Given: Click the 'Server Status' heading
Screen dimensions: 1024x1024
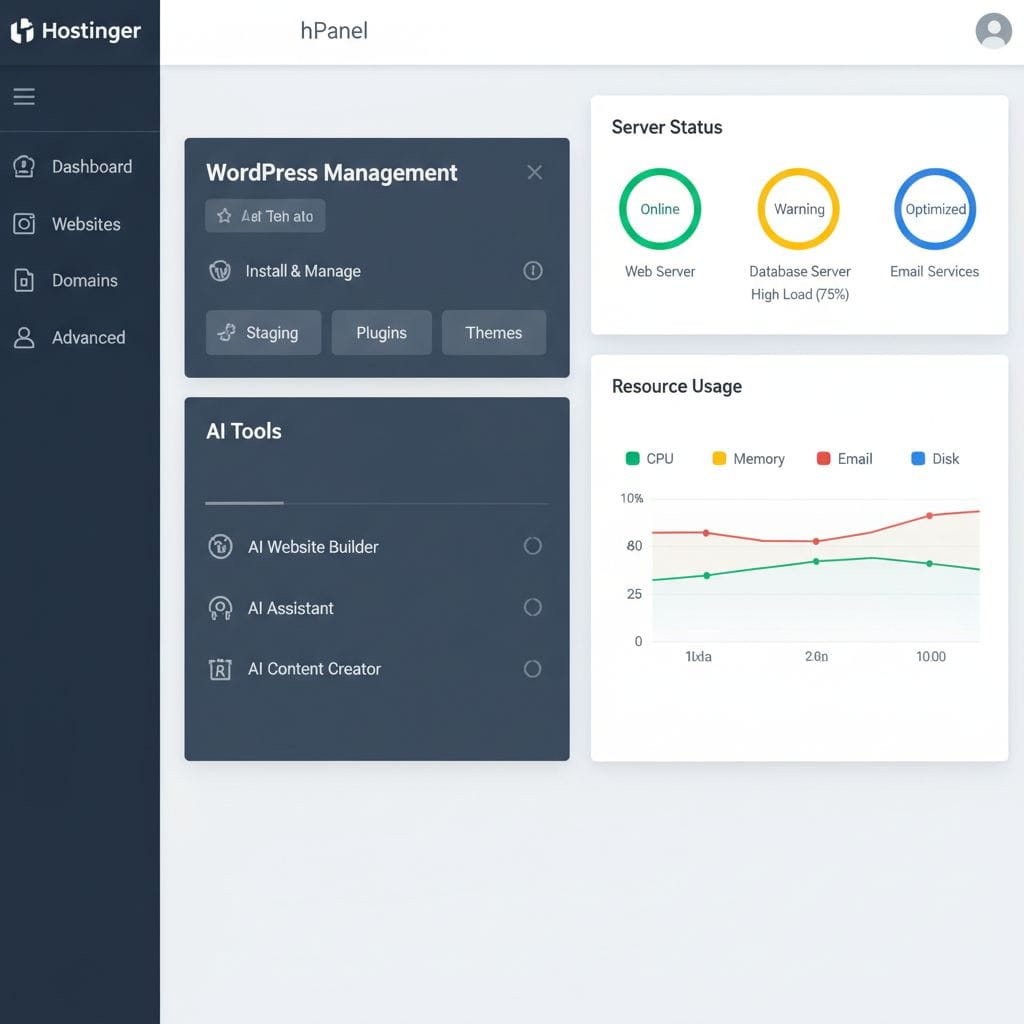Looking at the screenshot, I should (667, 127).
